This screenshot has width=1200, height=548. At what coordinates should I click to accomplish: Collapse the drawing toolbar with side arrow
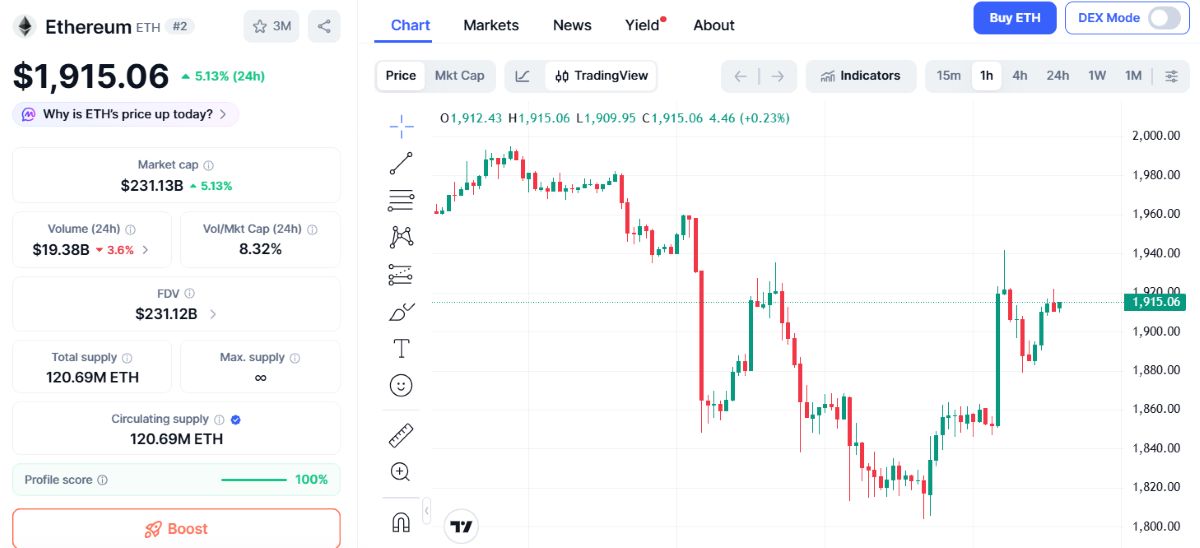click(427, 511)
